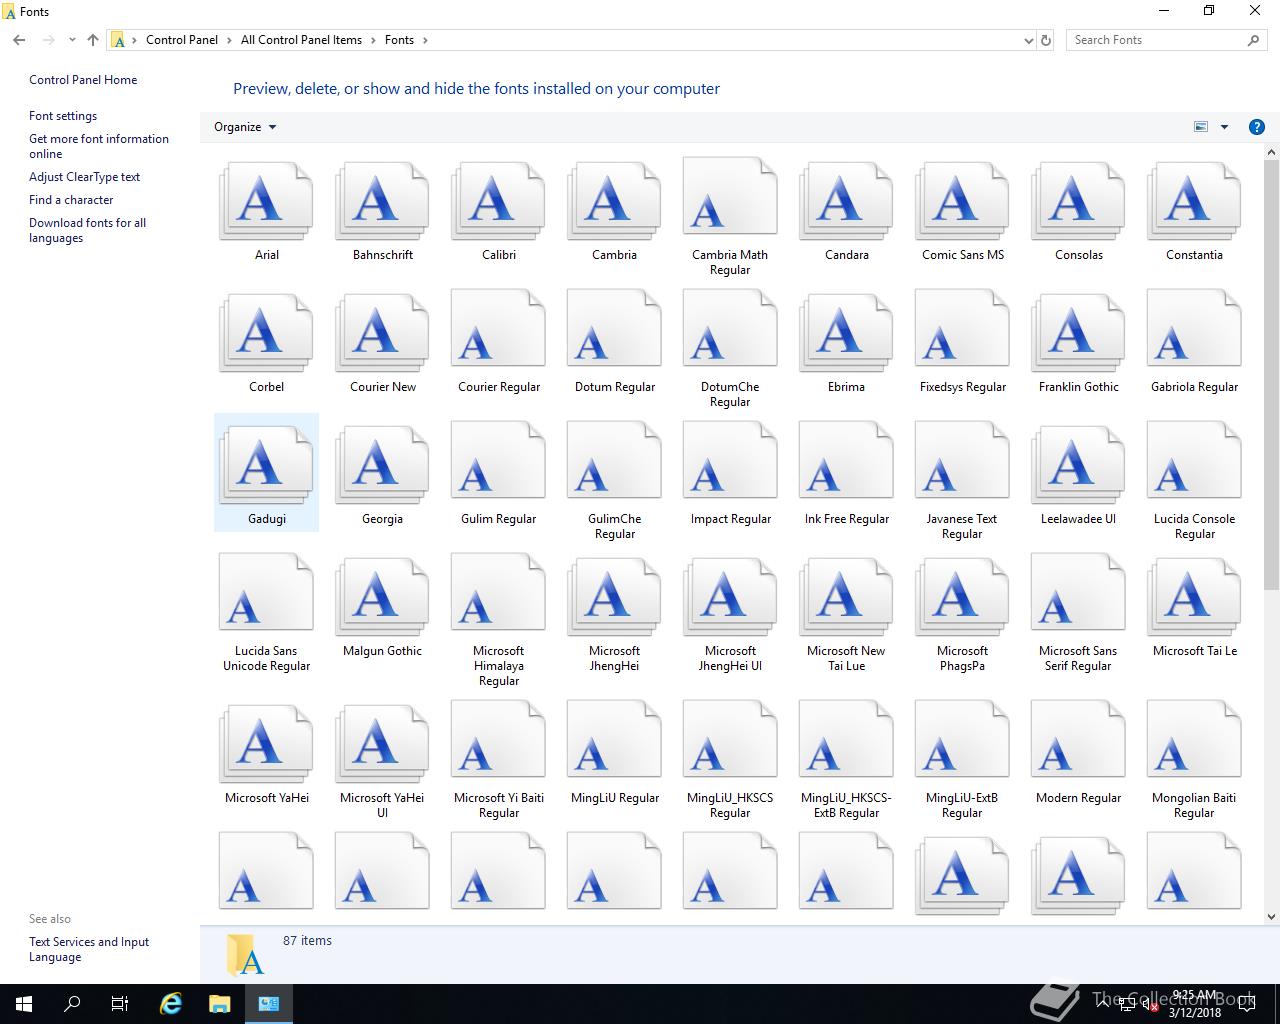Open the Organize dropdown menu
1280x1024 pixels.
tap(245, 127)
